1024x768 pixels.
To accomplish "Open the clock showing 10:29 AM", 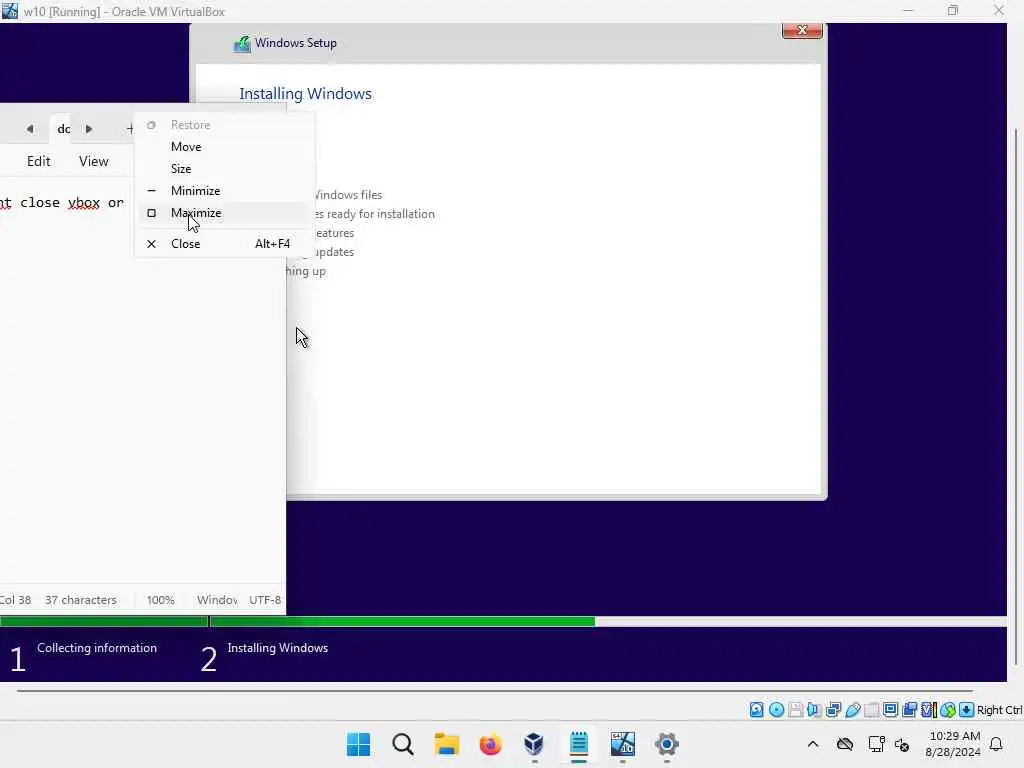I will click(x=953, y=744).
